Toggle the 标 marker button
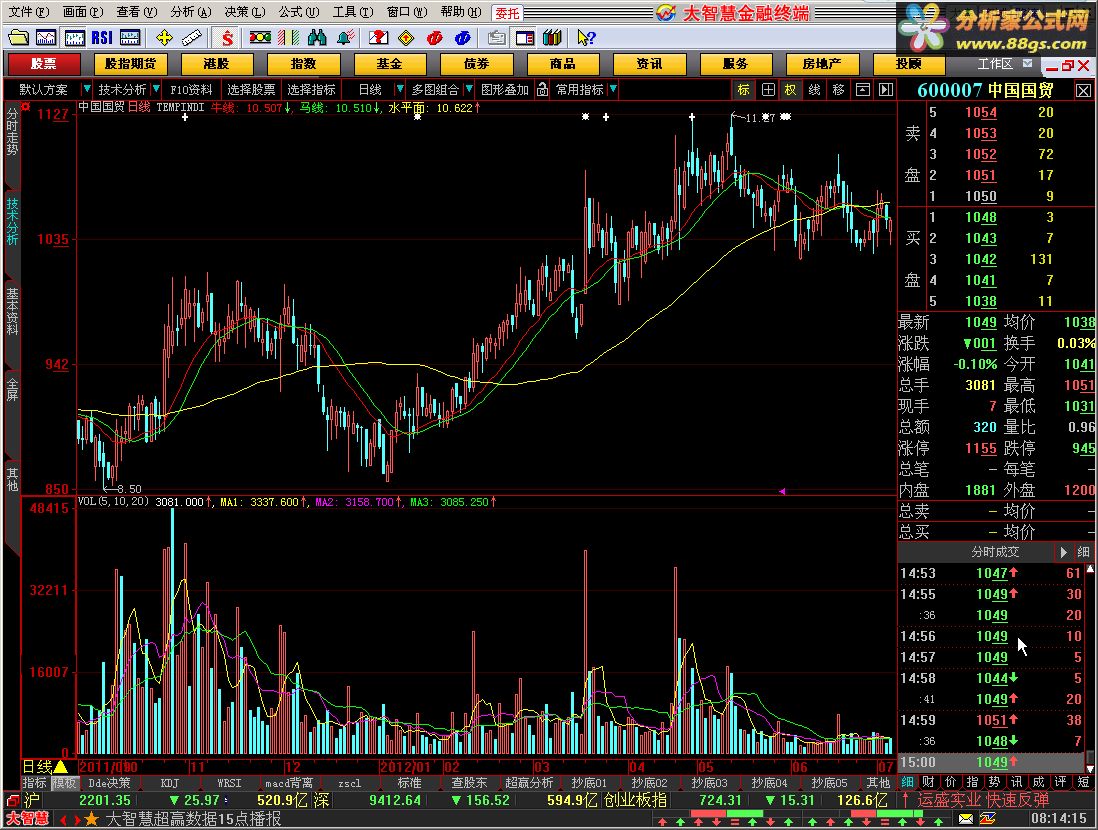The width and height of the screenshot is (1098, 830). (744, 90)
